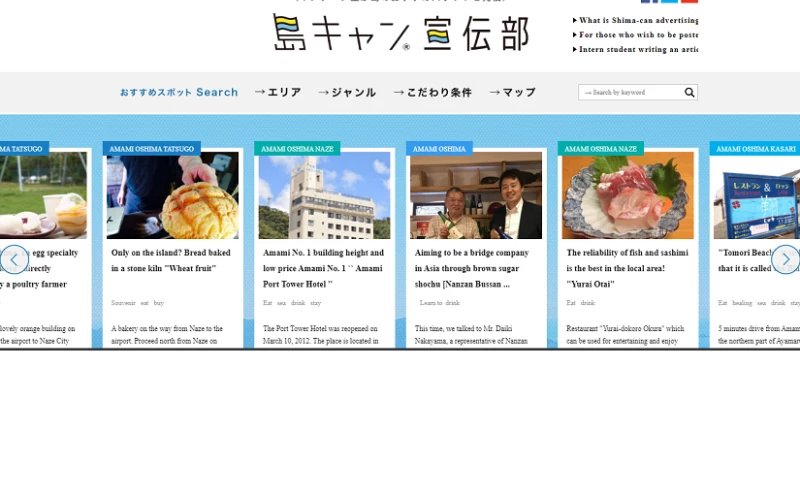Click sea tag on hotel card

tap(281, 303)
